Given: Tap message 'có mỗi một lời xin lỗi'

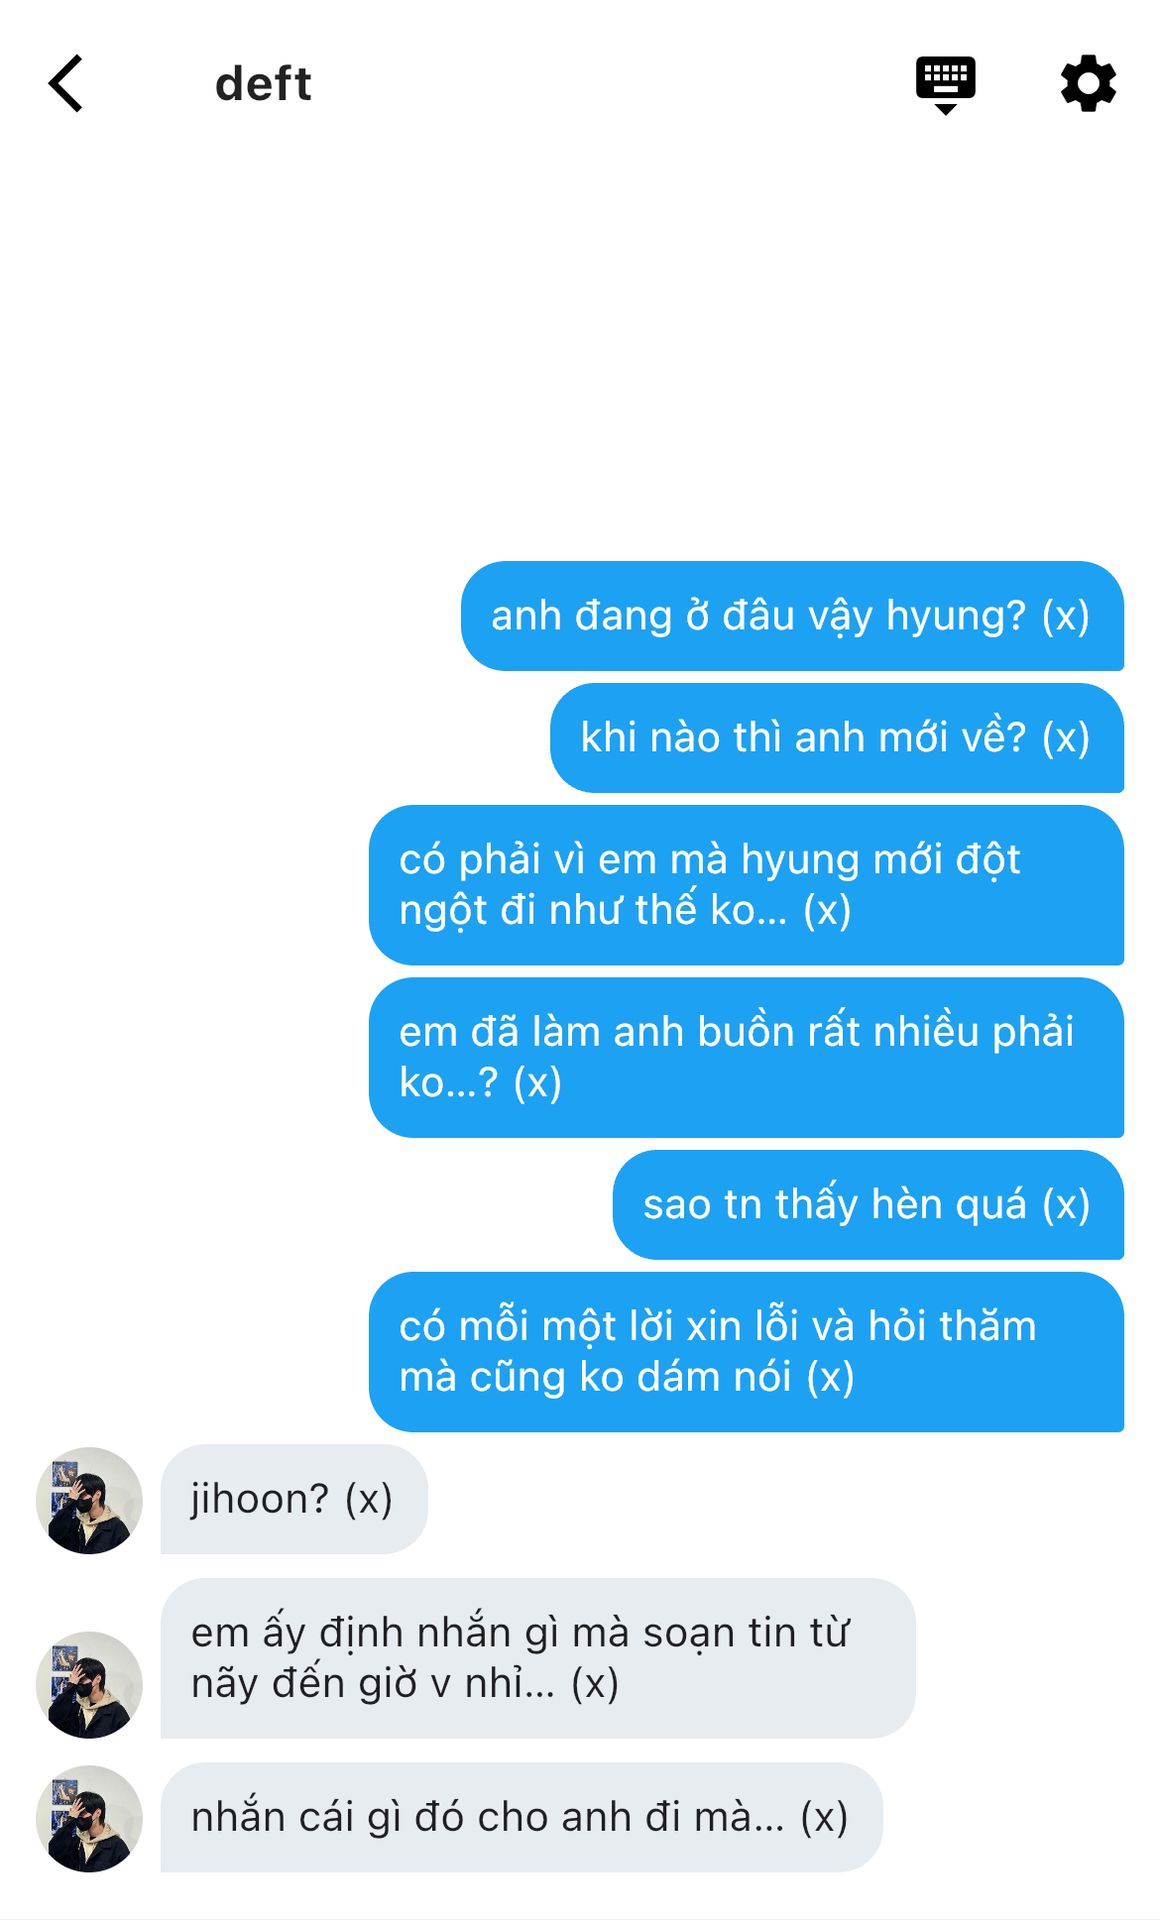Looking at the screenshot, I should 746,1352.
